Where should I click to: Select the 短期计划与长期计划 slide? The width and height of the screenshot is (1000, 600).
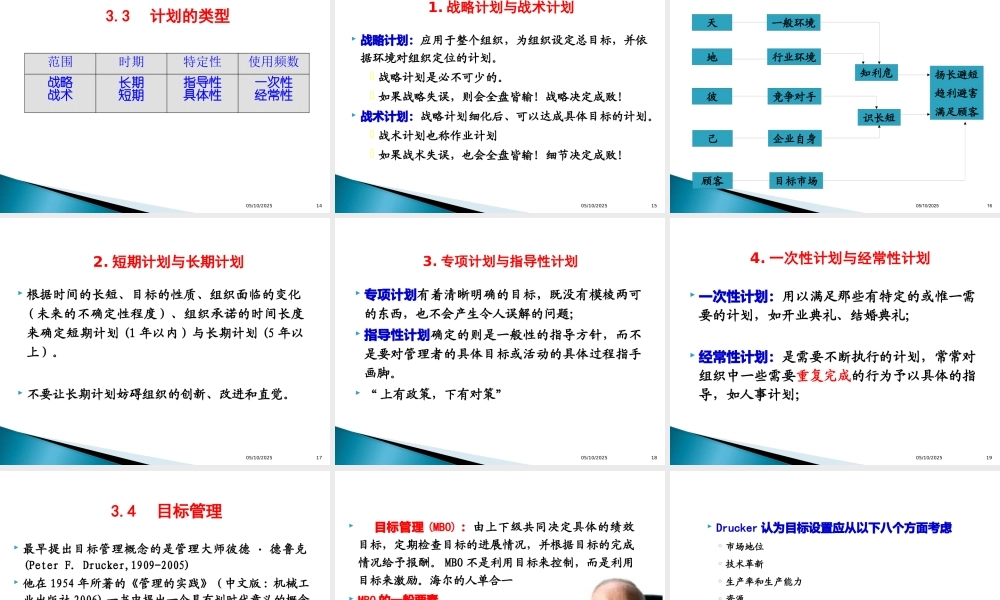pos(165,342)
